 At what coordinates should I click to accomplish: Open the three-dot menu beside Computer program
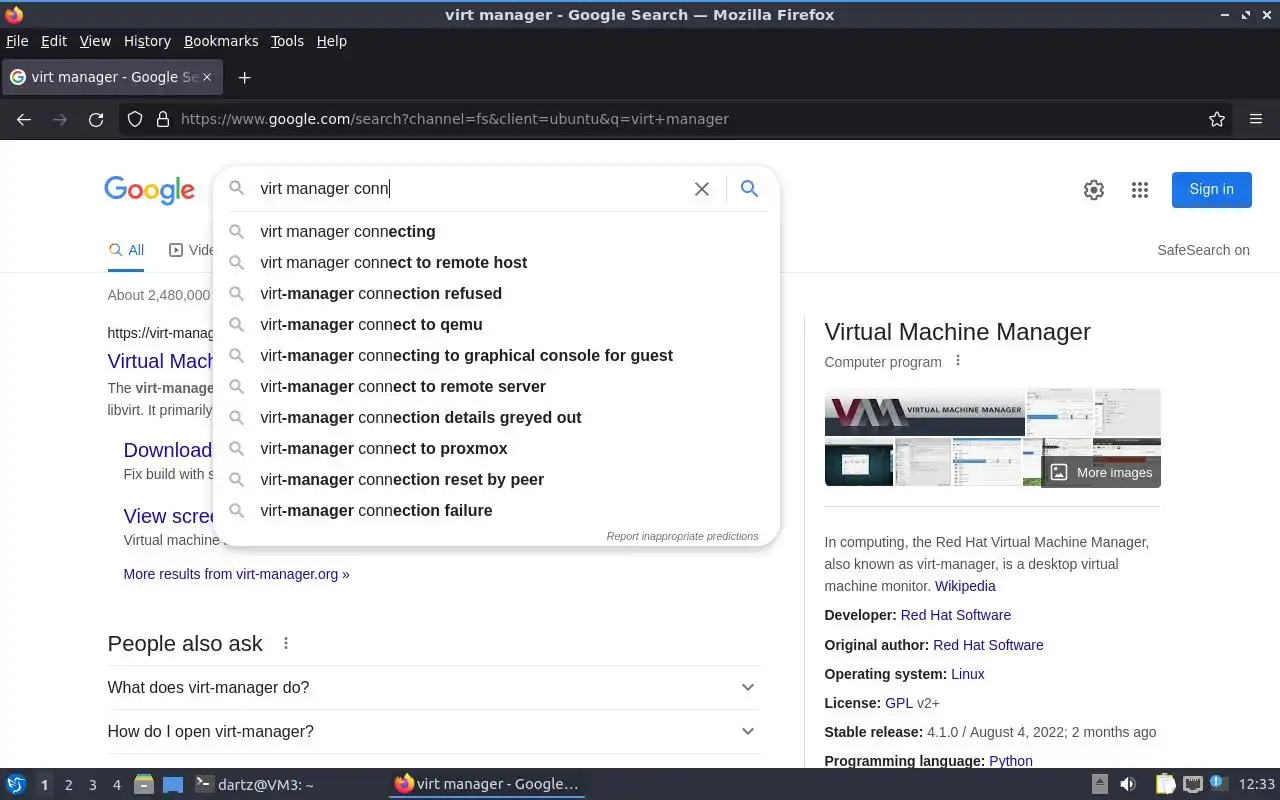(958, 361)
